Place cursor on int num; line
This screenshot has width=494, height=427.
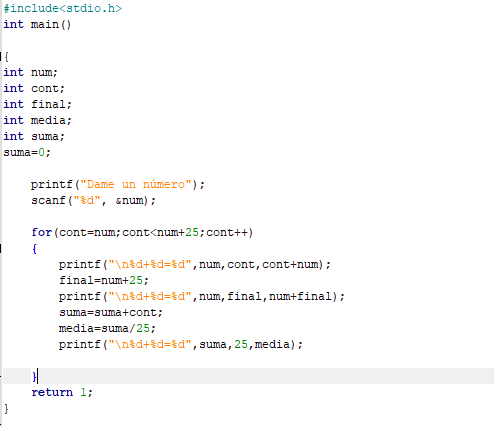click(x=31, y=72)
